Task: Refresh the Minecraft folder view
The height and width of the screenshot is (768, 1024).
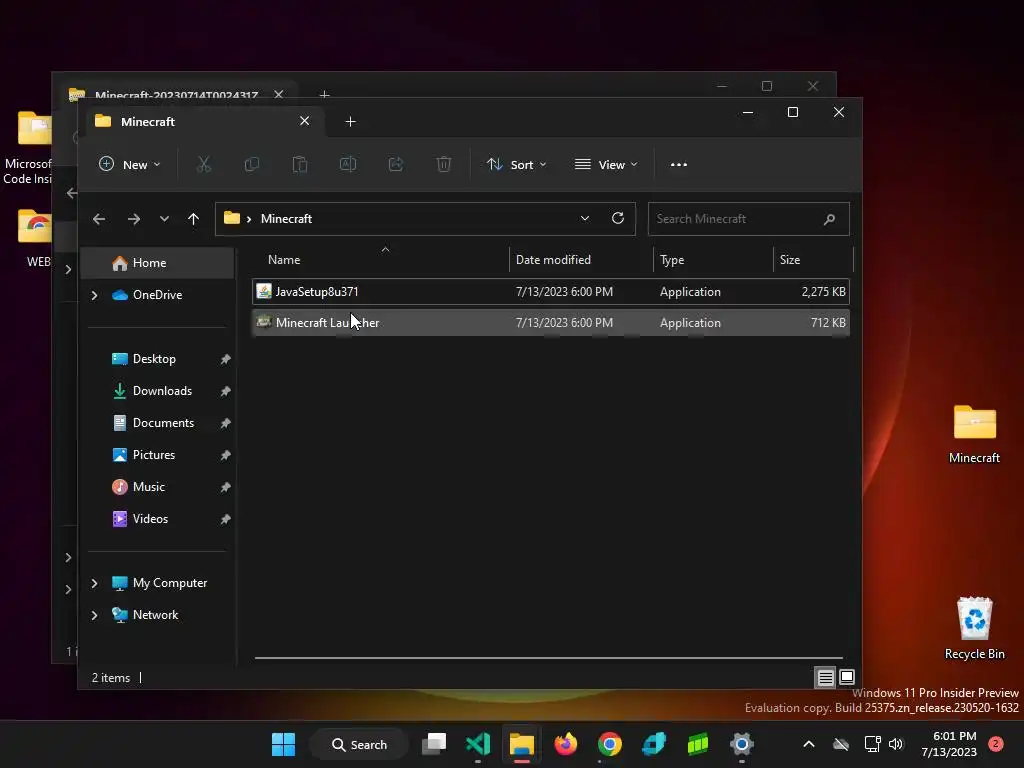Action: (x=618, y=218)
